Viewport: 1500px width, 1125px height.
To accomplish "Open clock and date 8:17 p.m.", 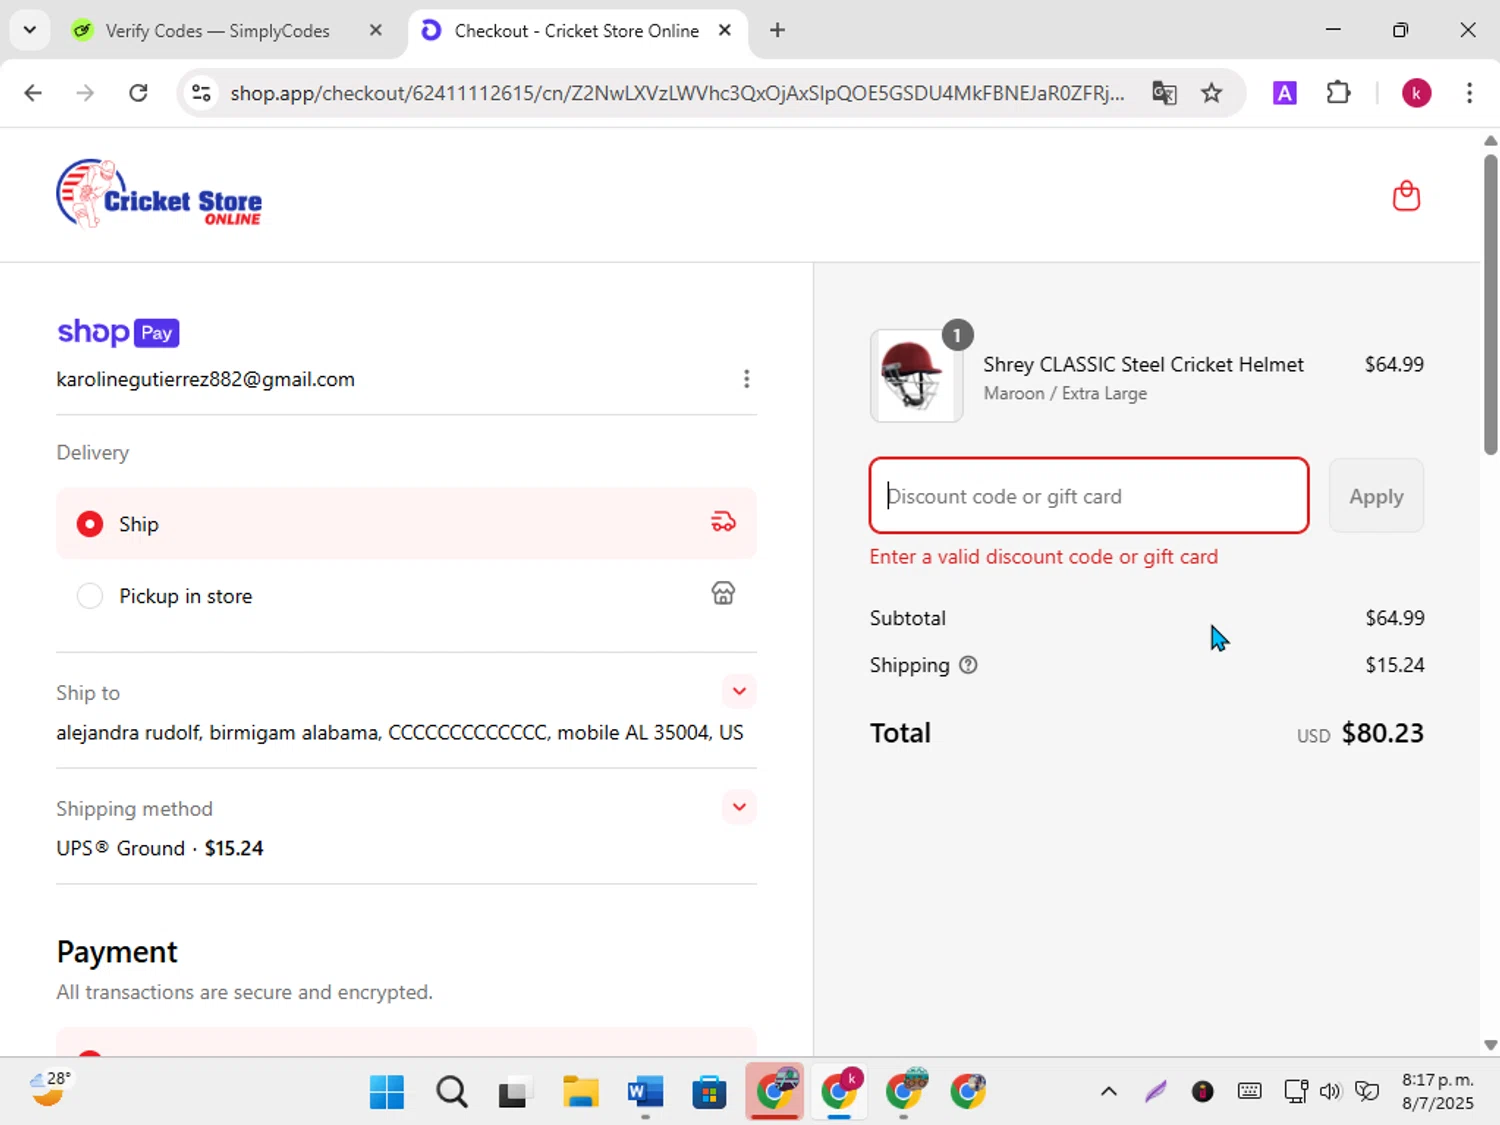I will pos(1437,1091).
